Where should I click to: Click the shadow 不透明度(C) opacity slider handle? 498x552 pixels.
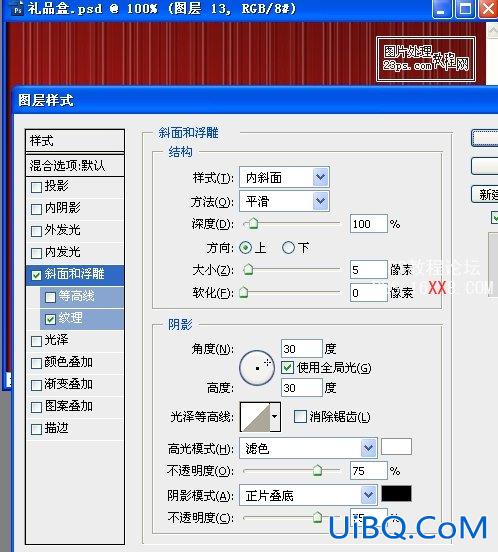point(317,517)
